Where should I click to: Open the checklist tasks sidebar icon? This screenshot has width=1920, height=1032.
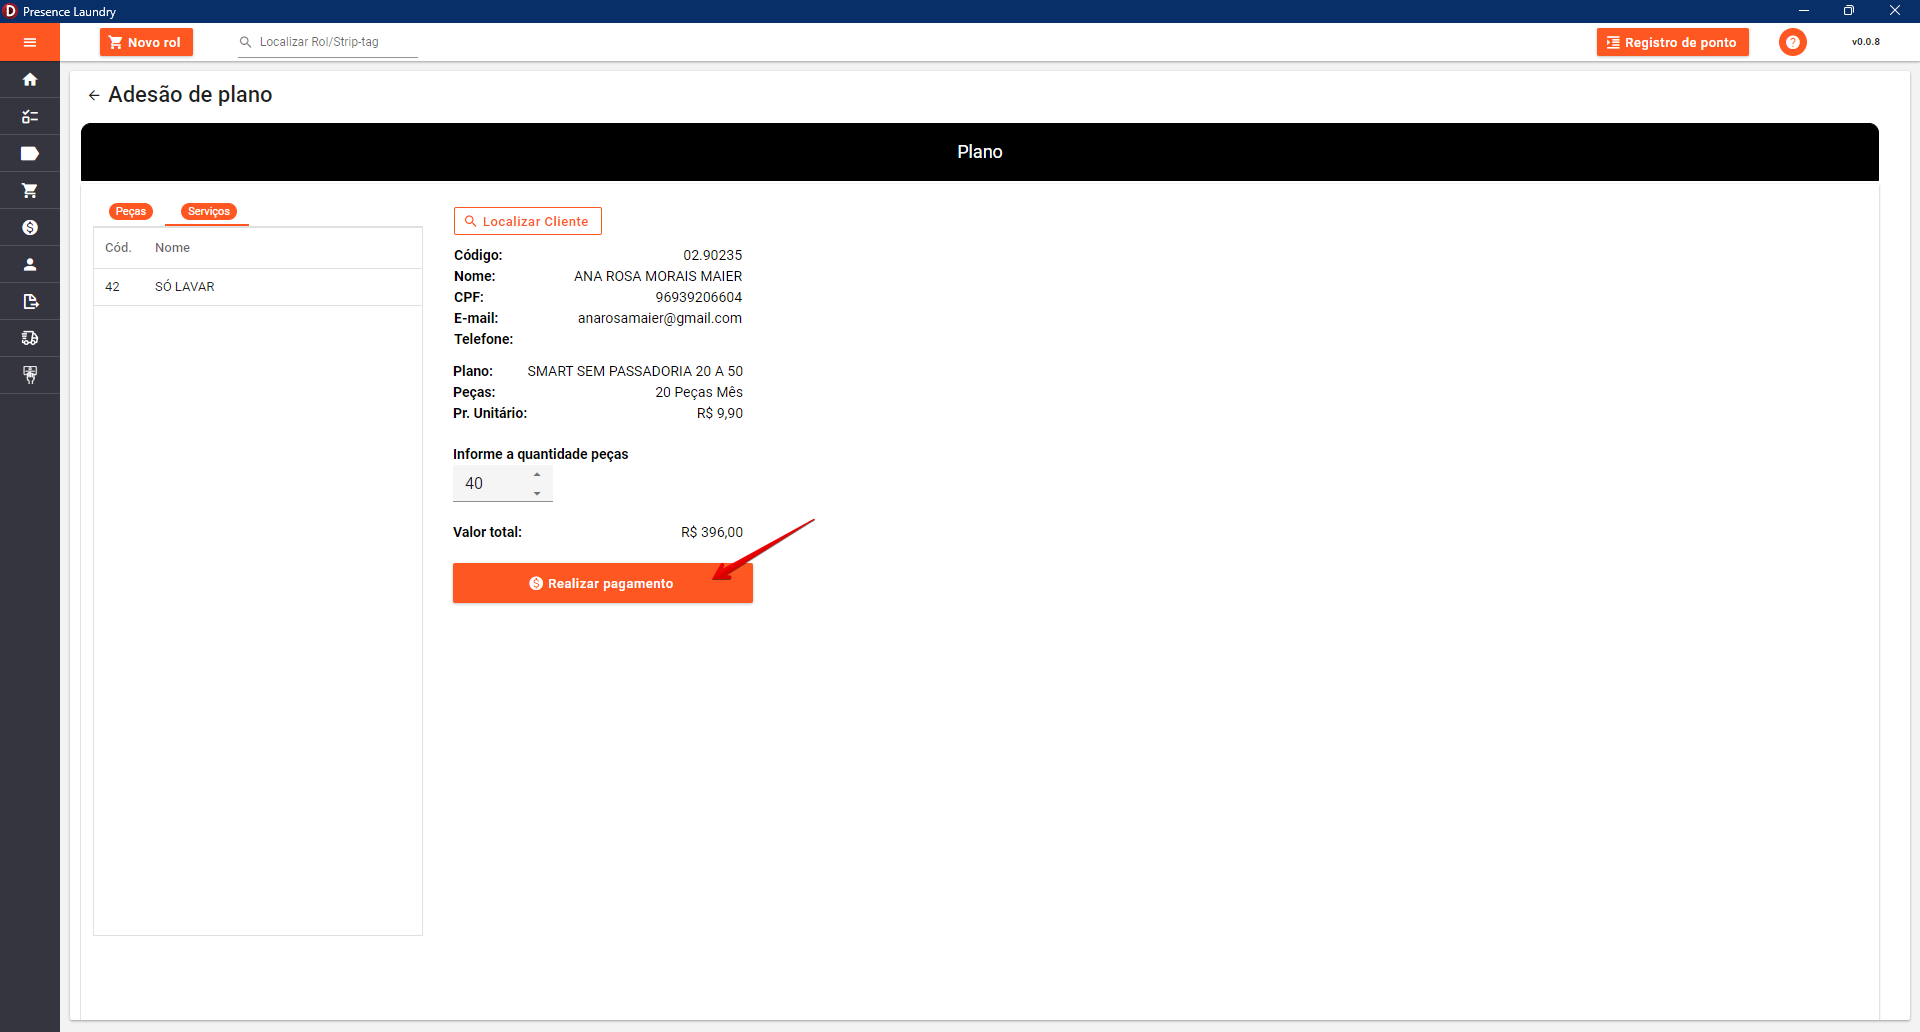pos(30,117)
